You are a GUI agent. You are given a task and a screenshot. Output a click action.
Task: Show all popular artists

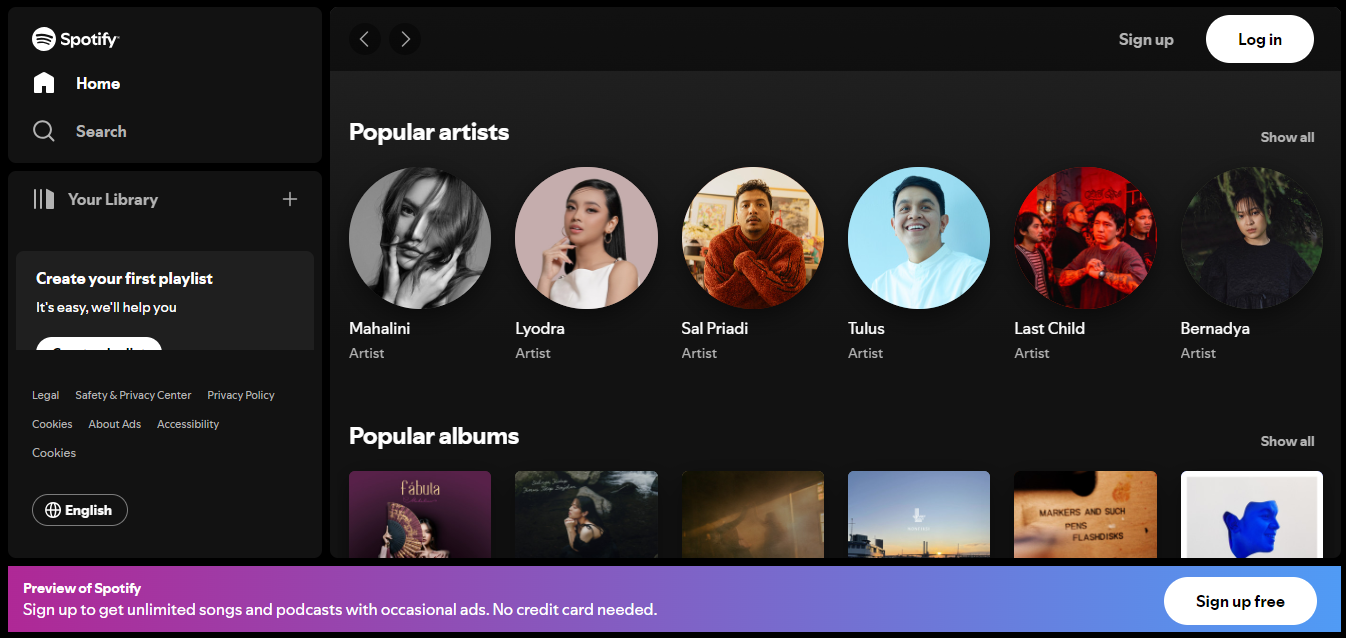tap(1287, 137)
